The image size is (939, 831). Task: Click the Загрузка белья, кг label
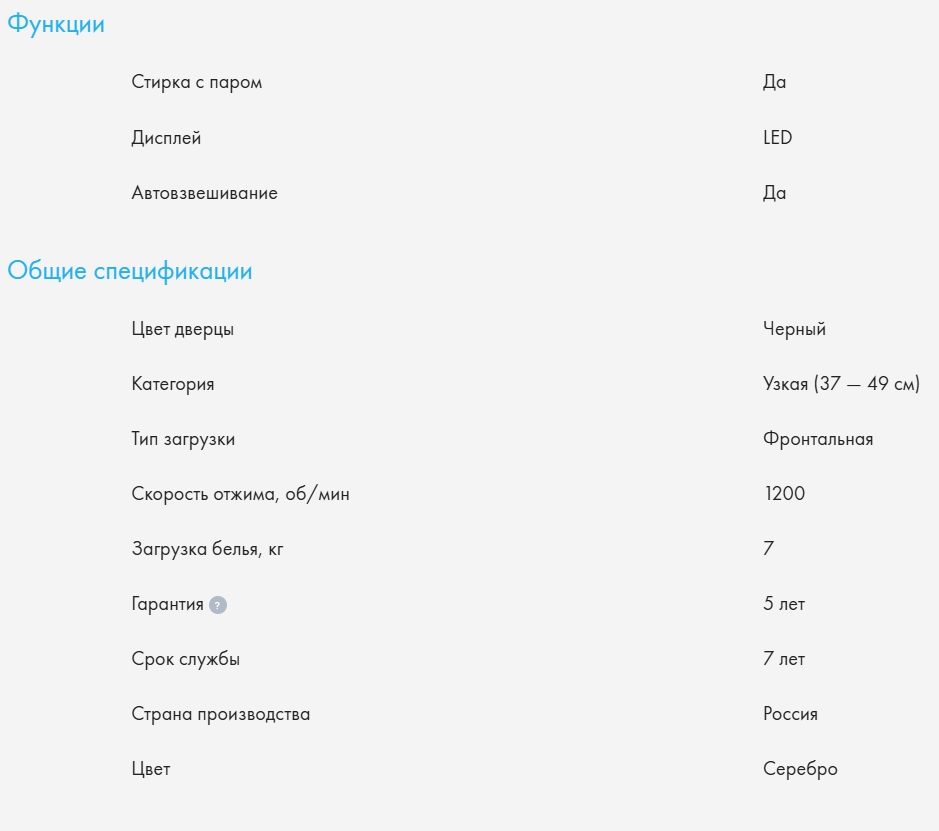208,549
